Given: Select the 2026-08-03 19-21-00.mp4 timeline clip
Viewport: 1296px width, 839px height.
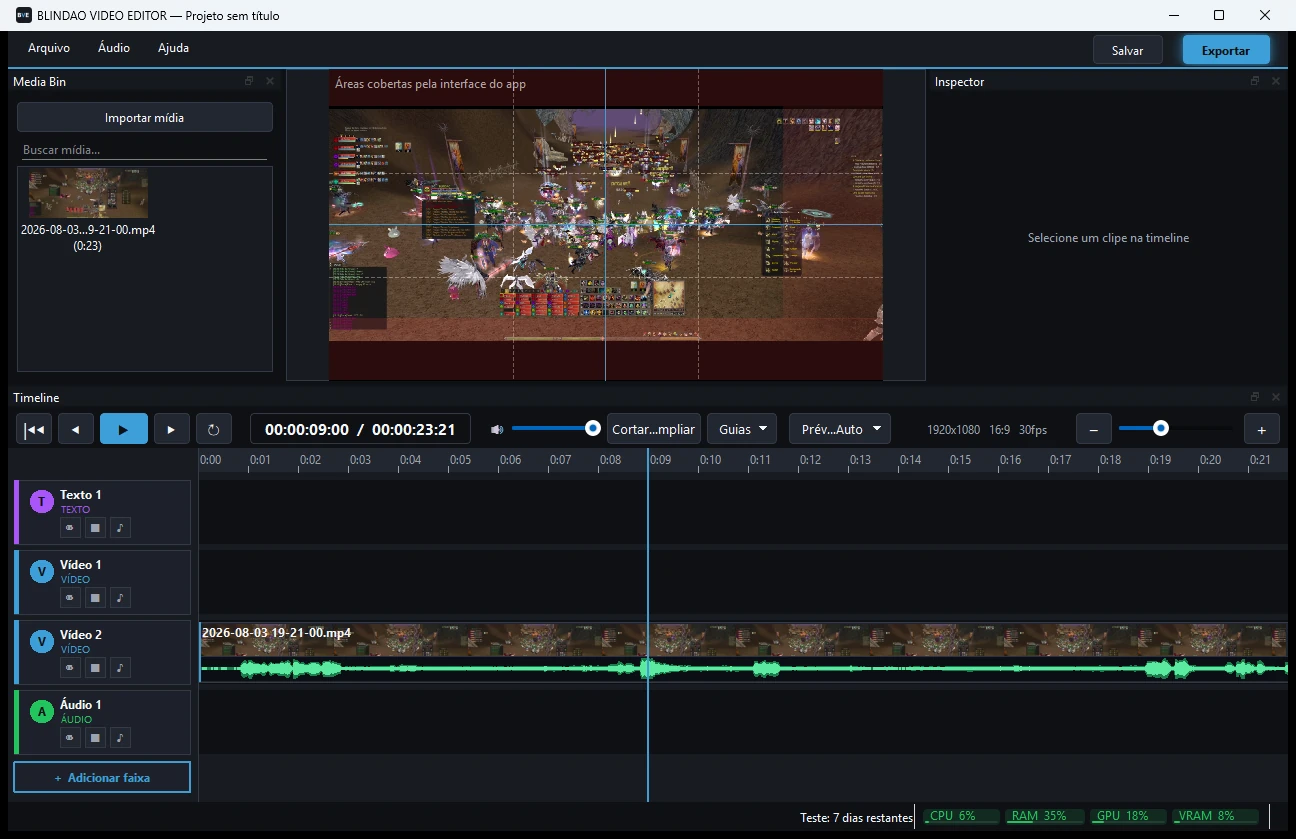Looking at the screenshot, I should tap(743, 652).
